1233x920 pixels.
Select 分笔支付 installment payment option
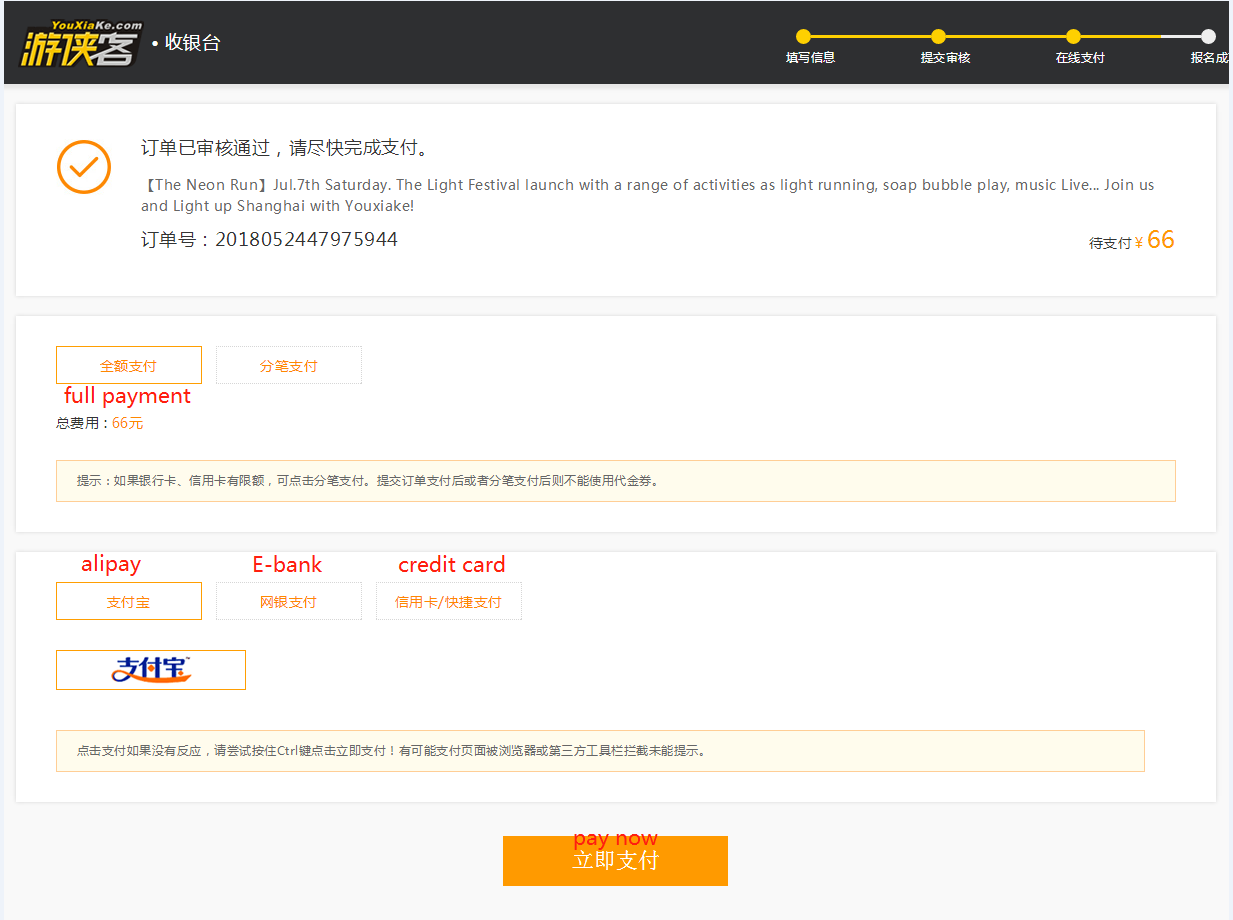289,365
